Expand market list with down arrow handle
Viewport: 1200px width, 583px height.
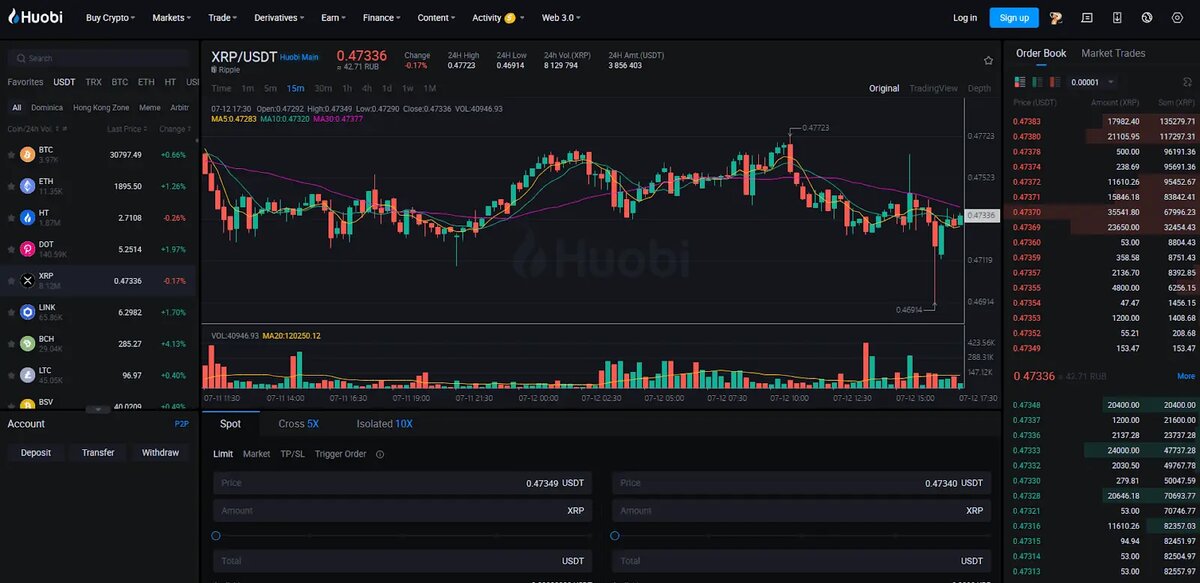tap(97, 409)
